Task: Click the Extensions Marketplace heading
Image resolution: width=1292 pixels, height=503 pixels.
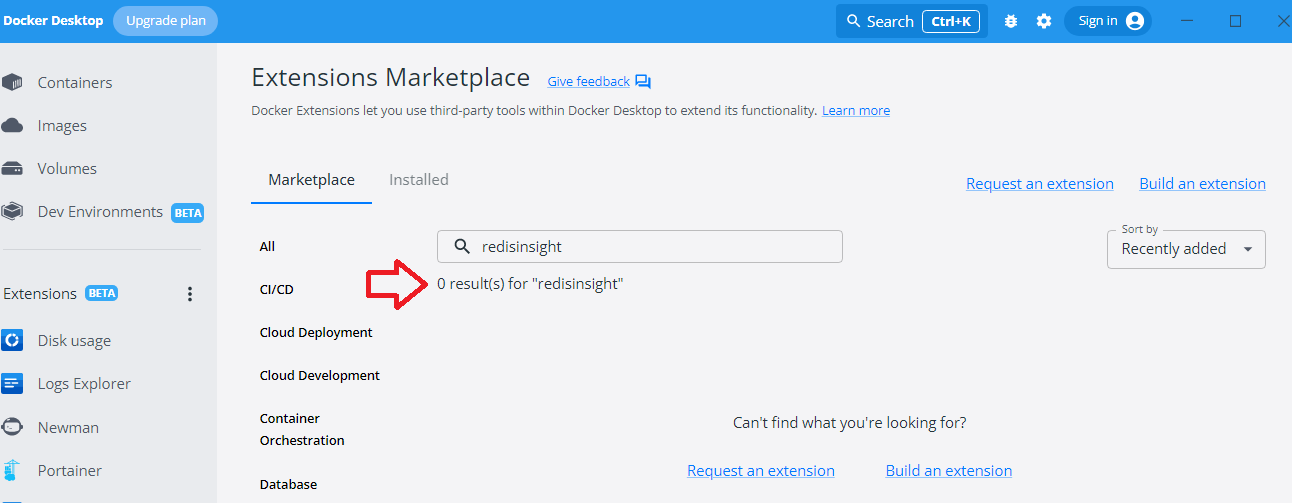Action: (391, 78)
